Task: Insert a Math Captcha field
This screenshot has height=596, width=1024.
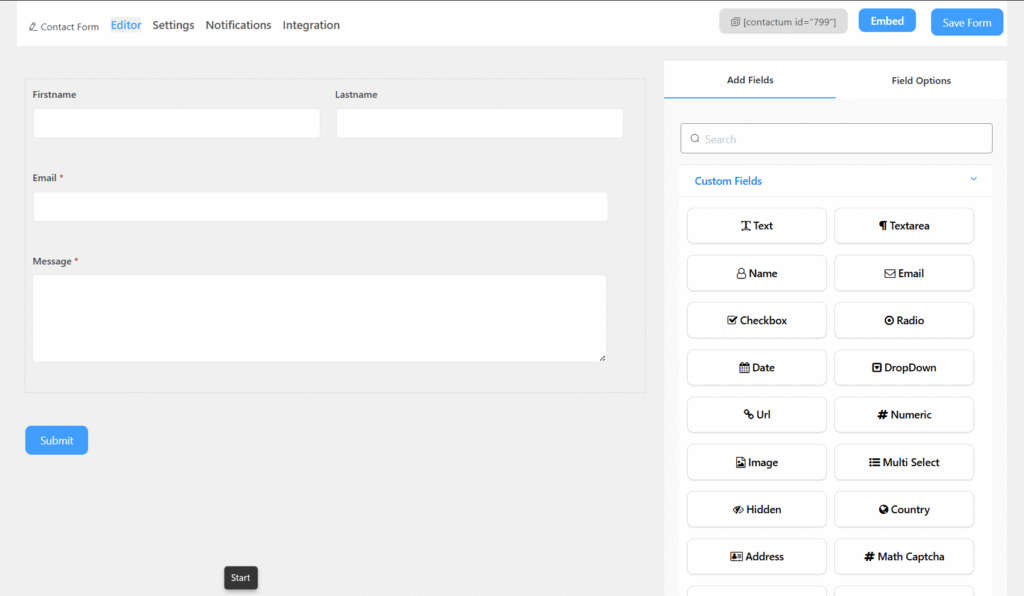Action: click(x=903, y=556)
